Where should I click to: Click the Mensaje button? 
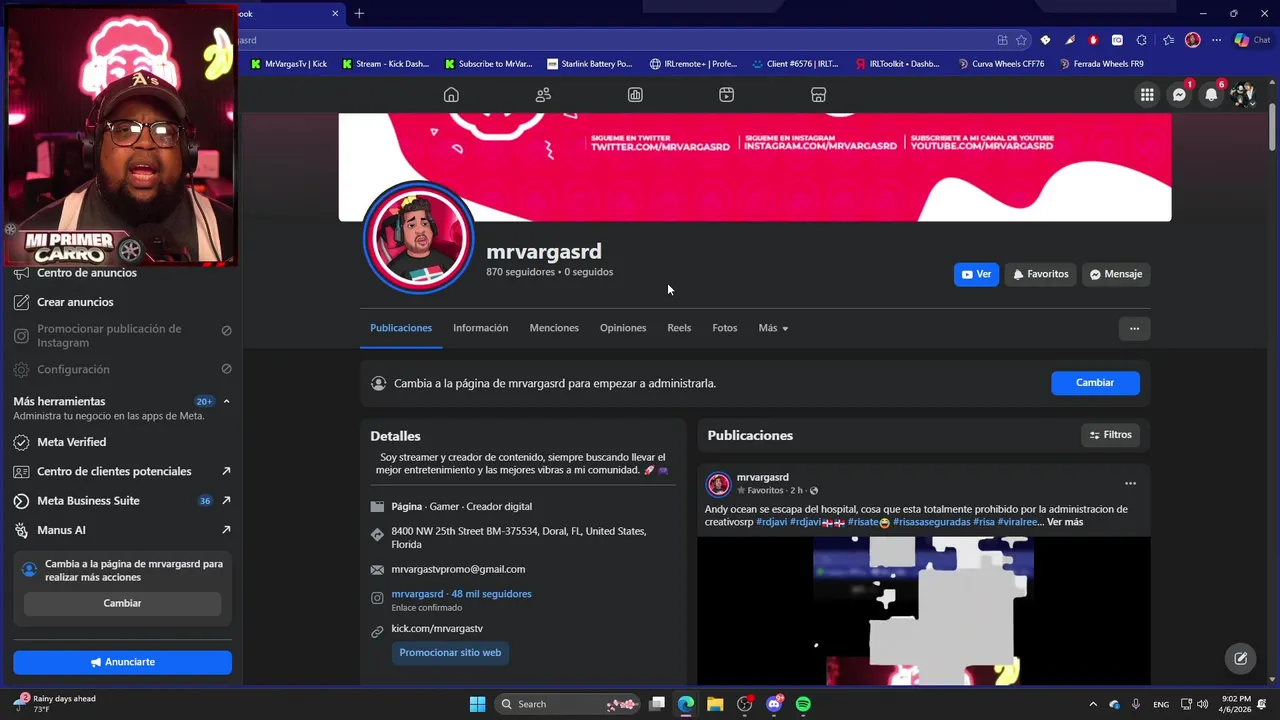[1116, 274]
